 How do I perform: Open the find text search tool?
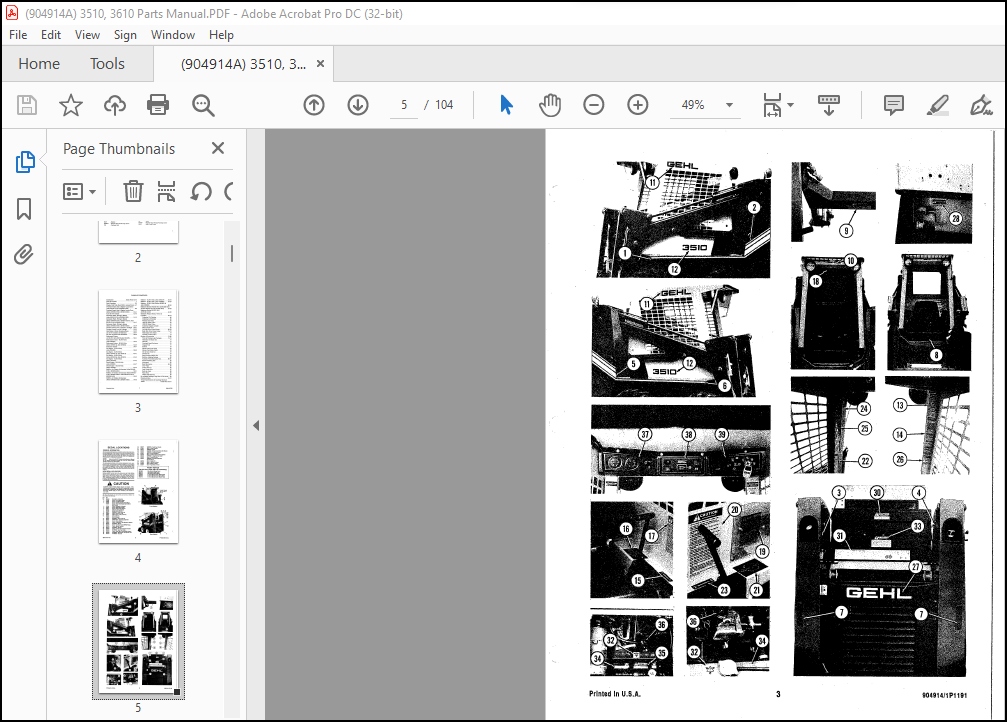(203, 105)
